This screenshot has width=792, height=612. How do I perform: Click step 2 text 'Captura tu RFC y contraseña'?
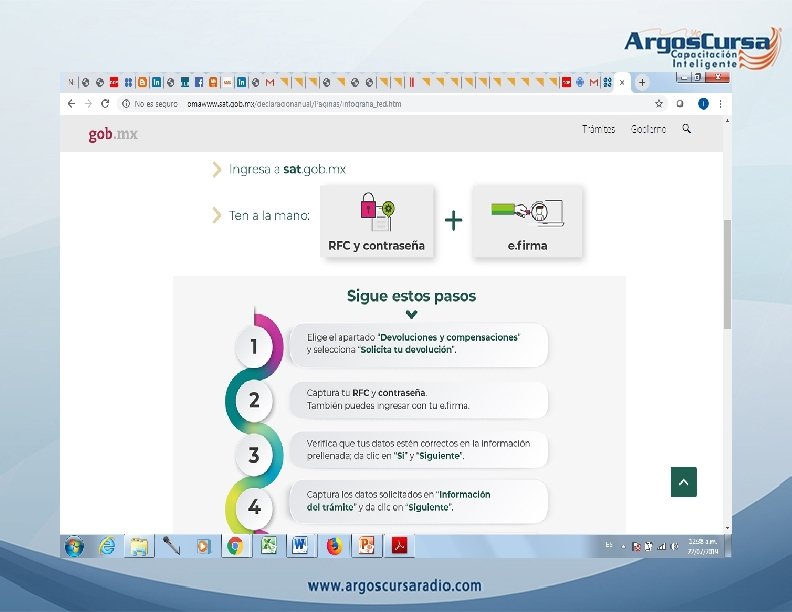click(367, 393)
